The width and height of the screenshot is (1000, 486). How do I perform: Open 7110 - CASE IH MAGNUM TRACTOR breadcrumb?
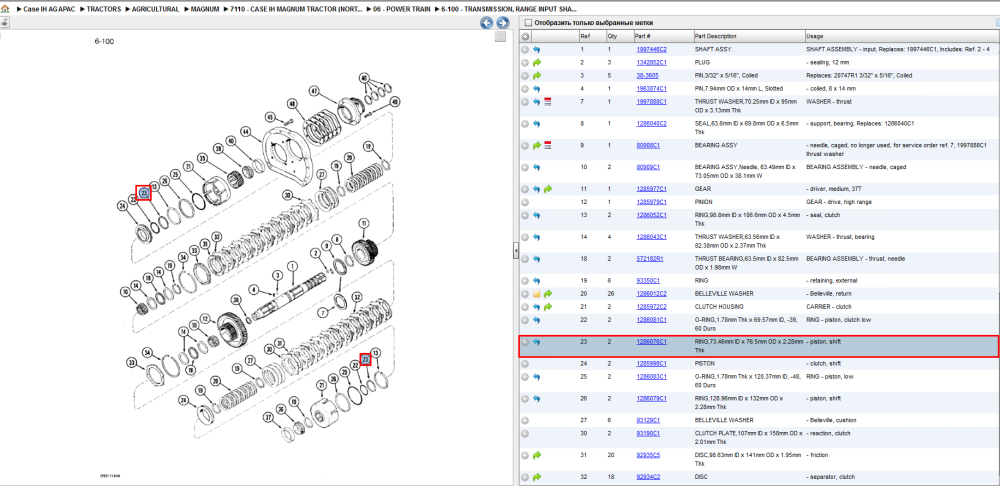(297, 10)
